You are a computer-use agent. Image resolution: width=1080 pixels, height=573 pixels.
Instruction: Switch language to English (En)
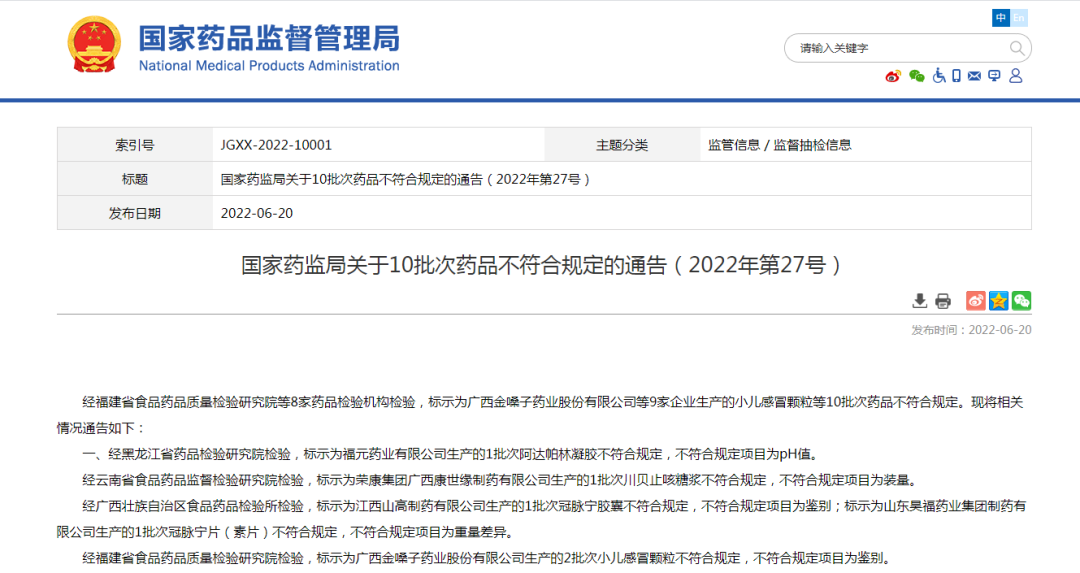tap(1019, 18)
